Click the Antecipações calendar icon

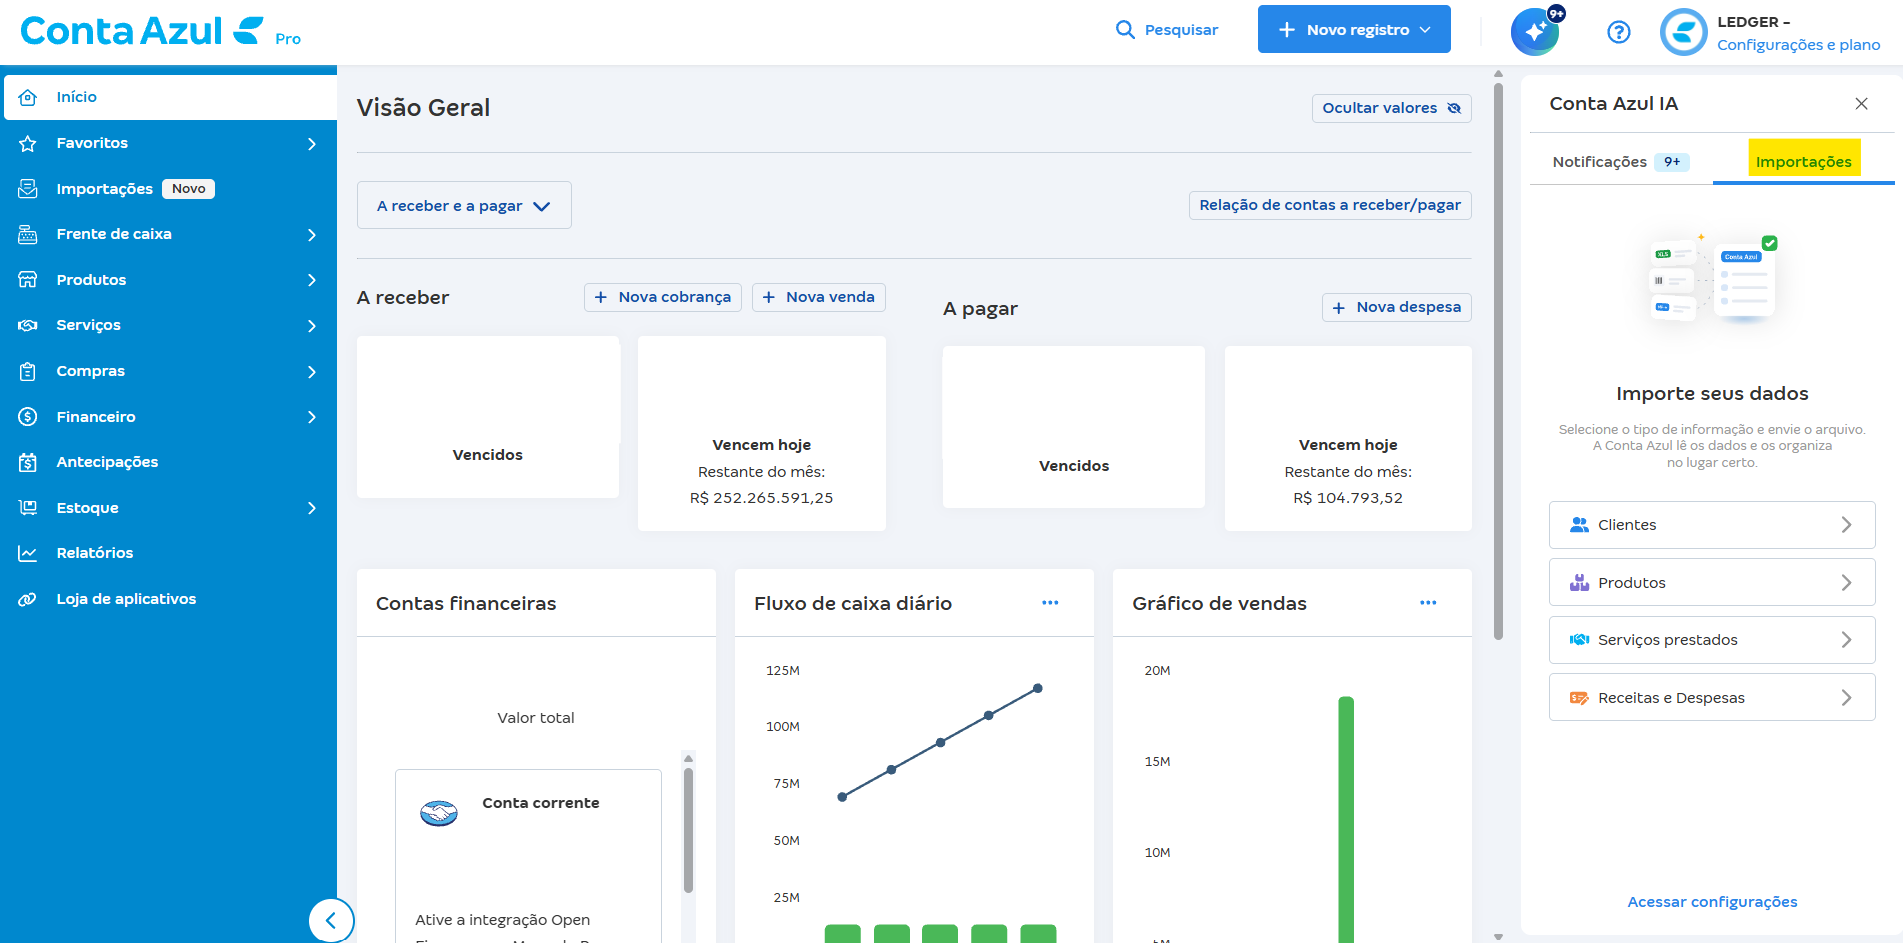[28, 462]
